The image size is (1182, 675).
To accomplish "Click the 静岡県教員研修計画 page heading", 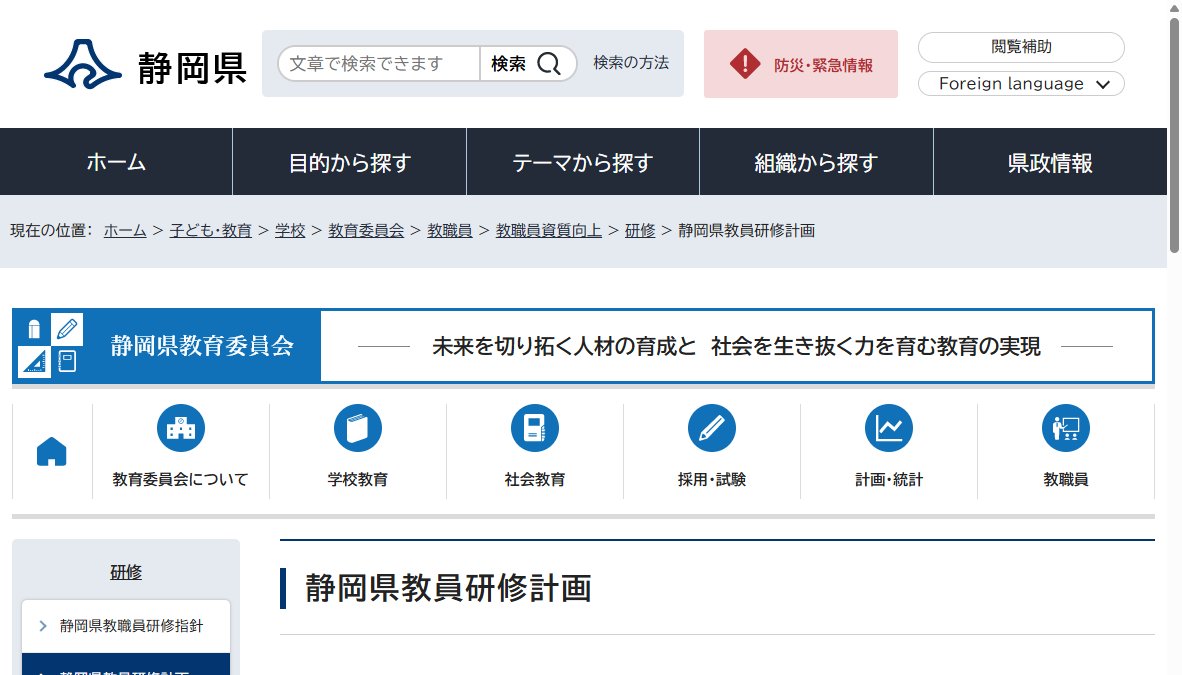I will (x=449, y=589).
